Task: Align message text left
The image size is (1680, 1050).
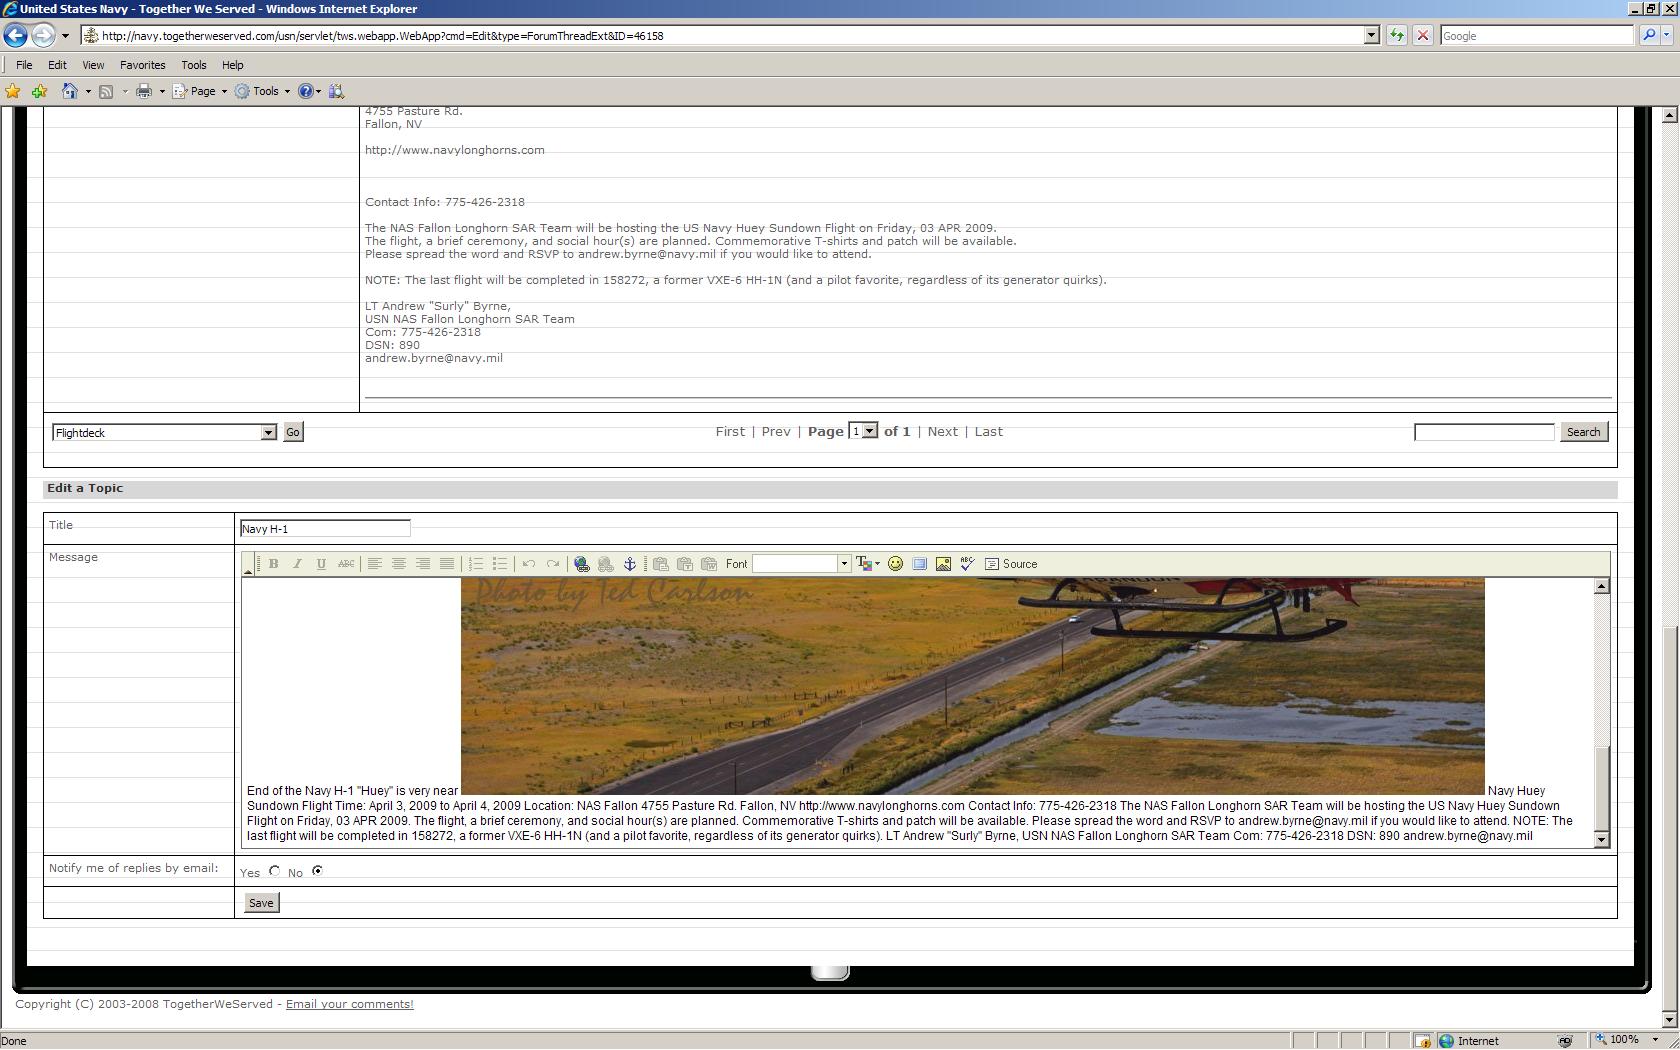Action: (374, 564)
